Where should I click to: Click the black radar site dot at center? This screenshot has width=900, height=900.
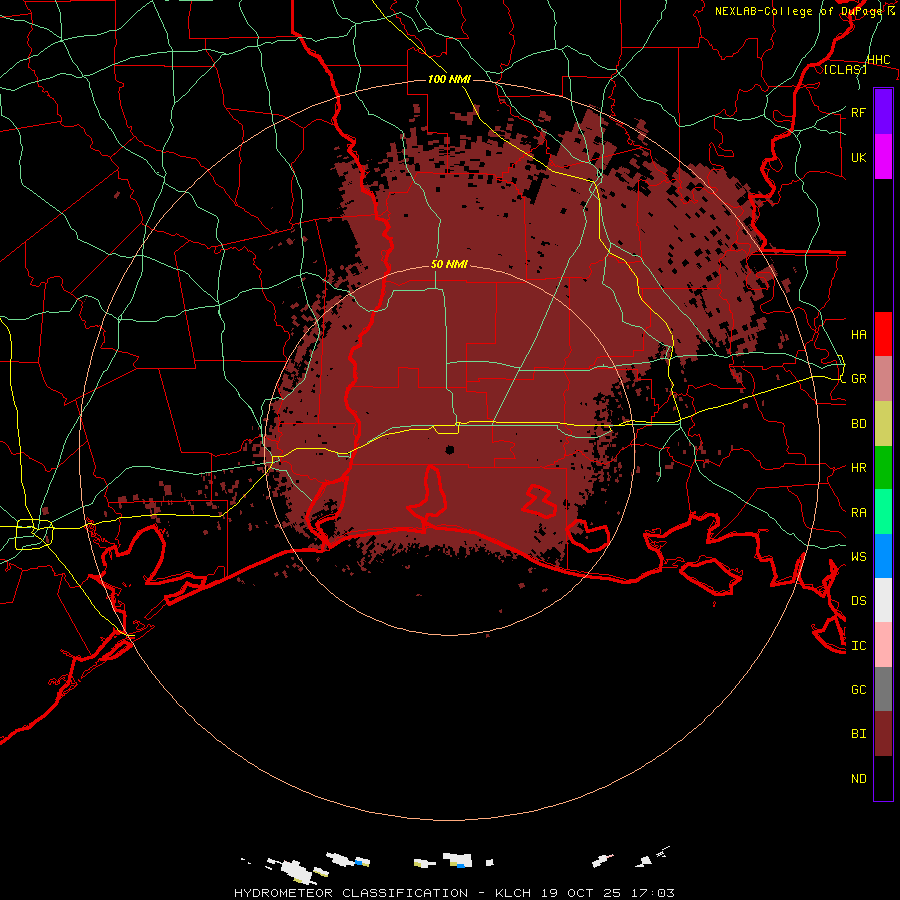coord(449,450)
